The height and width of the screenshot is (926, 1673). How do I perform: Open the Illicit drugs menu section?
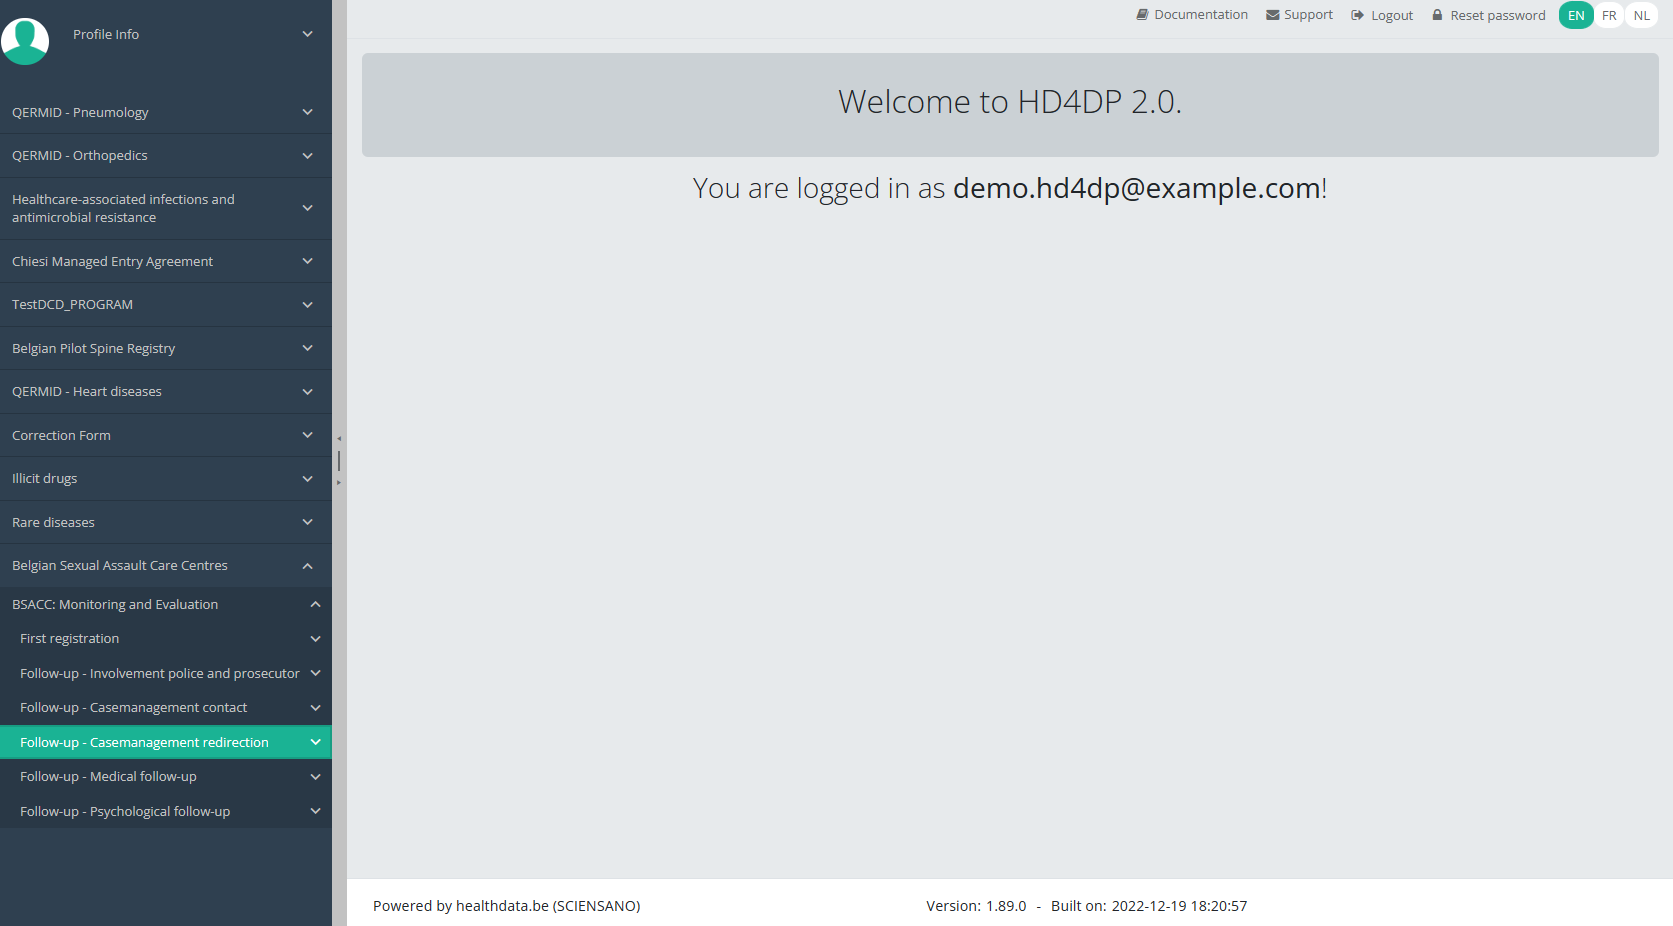click(45, 478)
